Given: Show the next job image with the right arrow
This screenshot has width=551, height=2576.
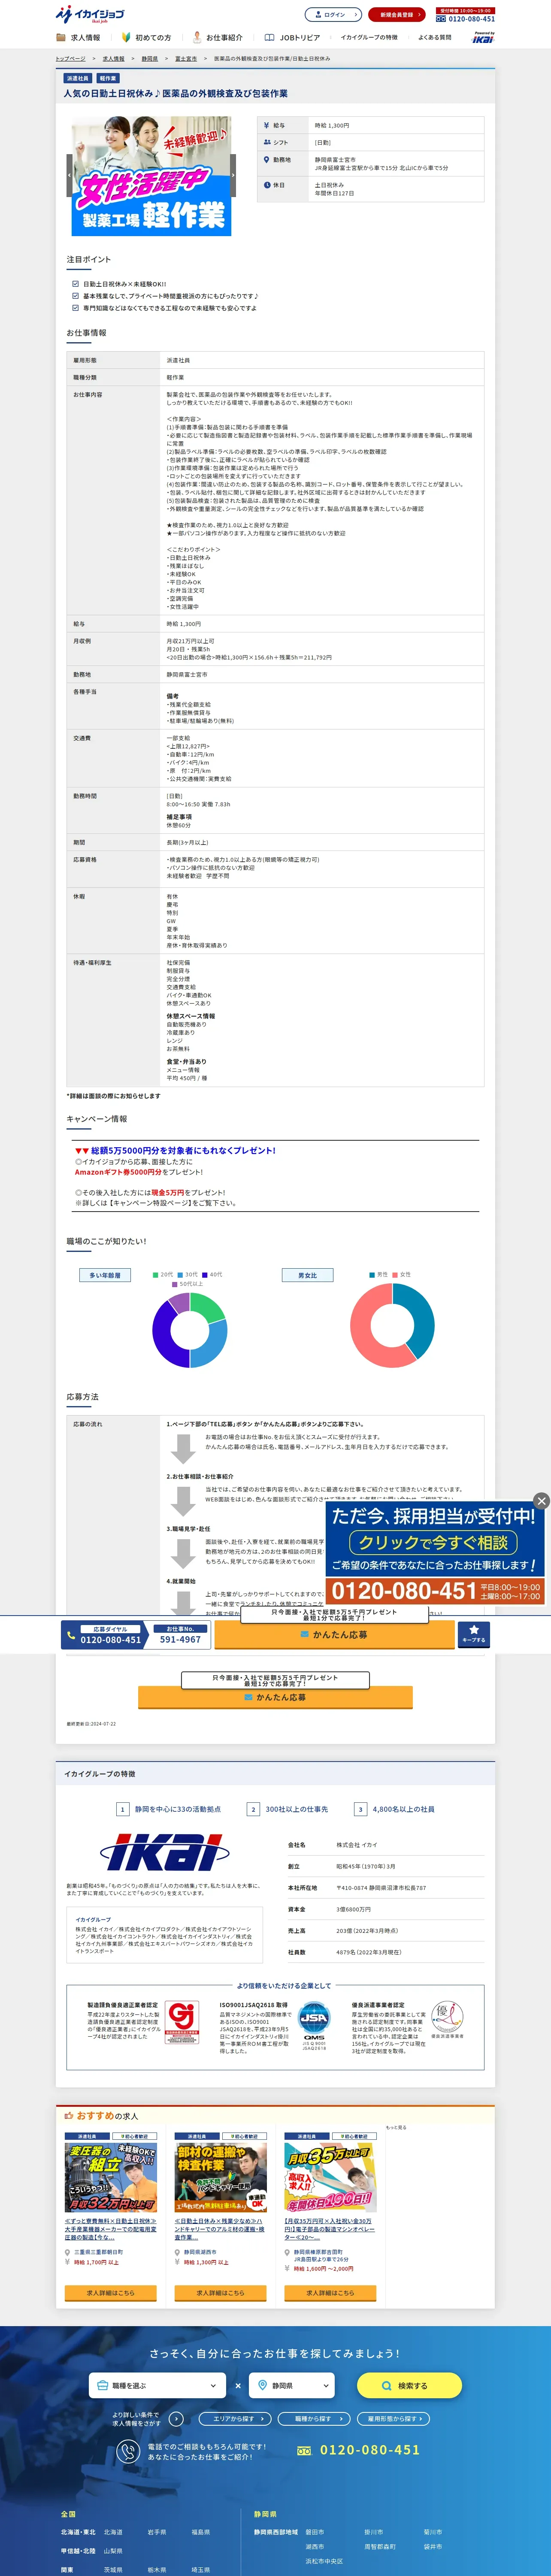Looking at the screenshot, I should (233, 176).
